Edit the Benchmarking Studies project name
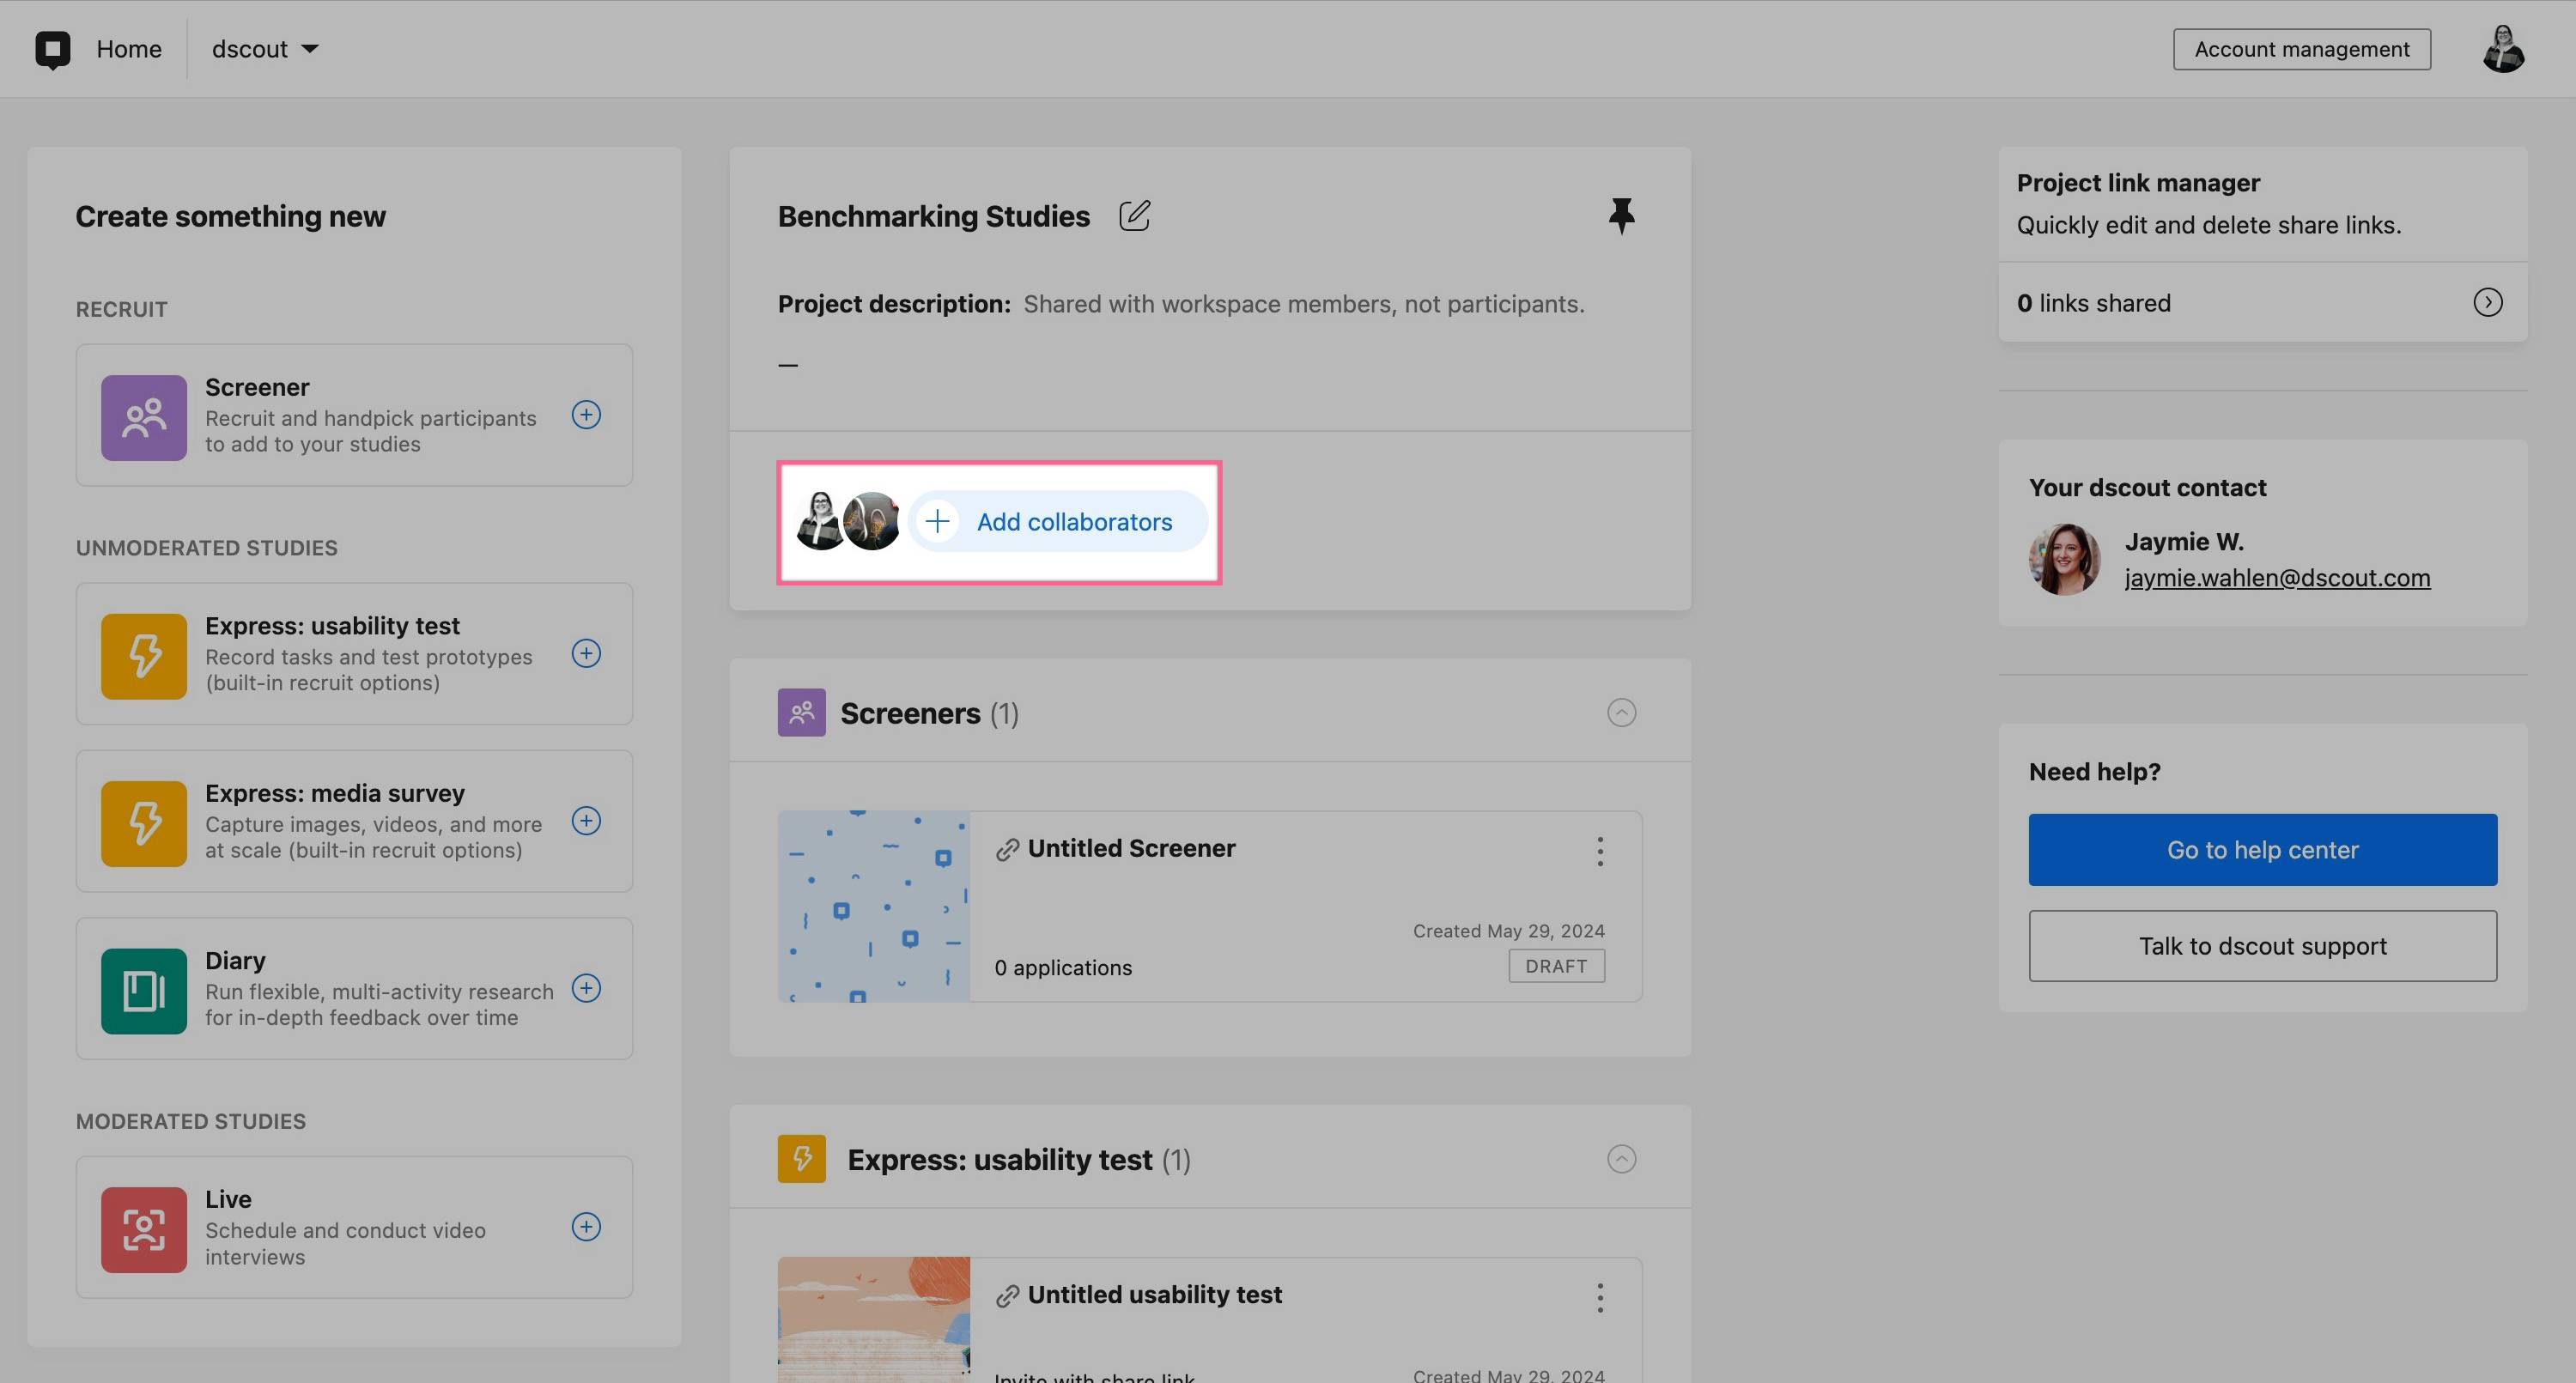This screenshot has width=2576, height=1383. tap(1134, 216)
